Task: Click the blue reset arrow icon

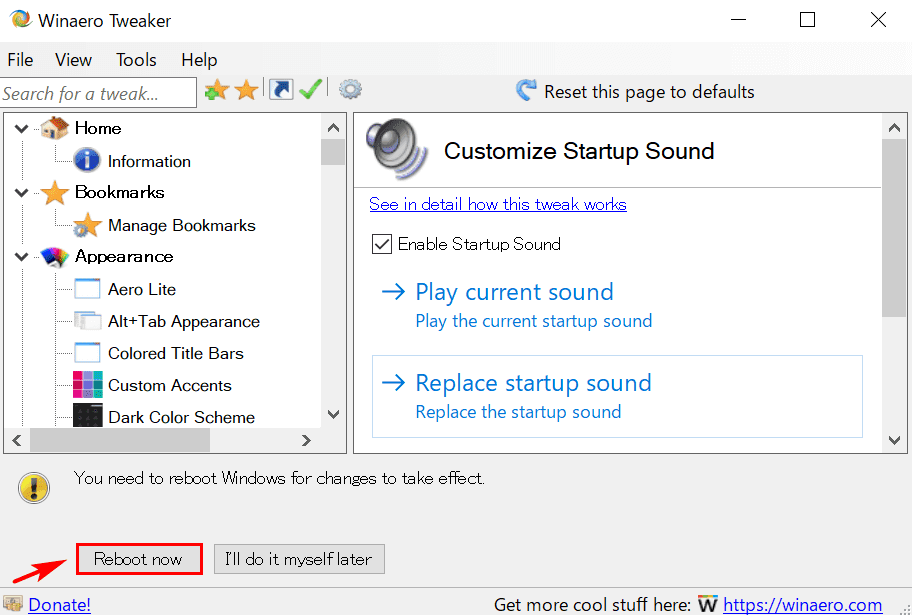Action: pos(526,90)
